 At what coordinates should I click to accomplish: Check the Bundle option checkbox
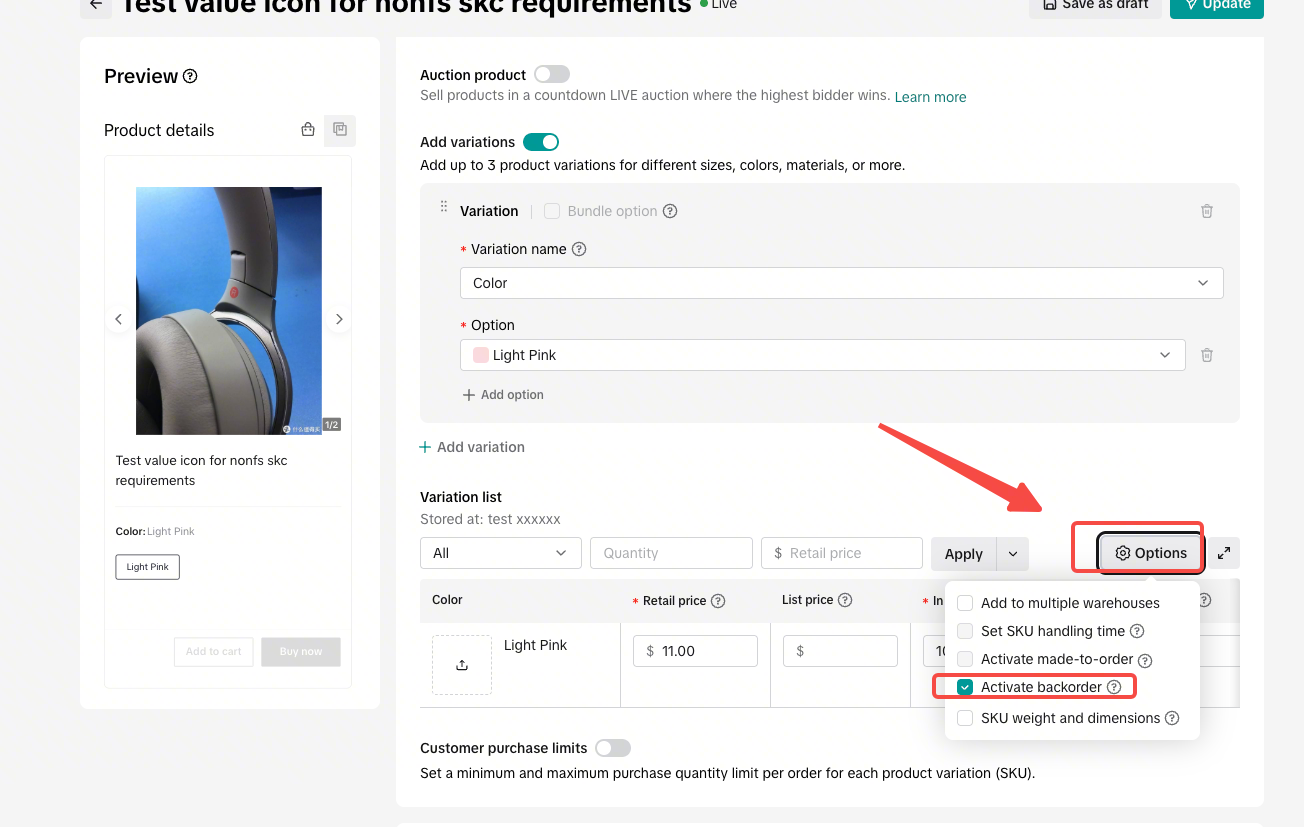coord(552,211)
